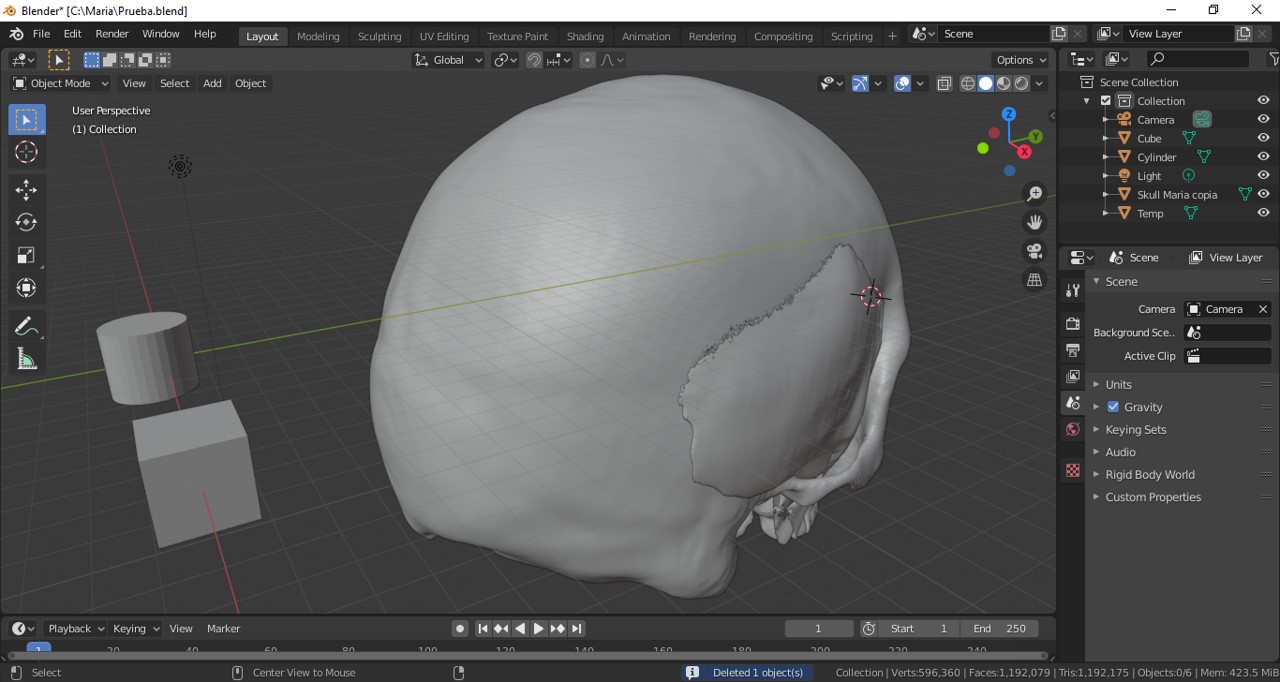Hide Skull Maria copia in outliner
This screenshot has height=682, width=1280.
[x=1263, y=194]
